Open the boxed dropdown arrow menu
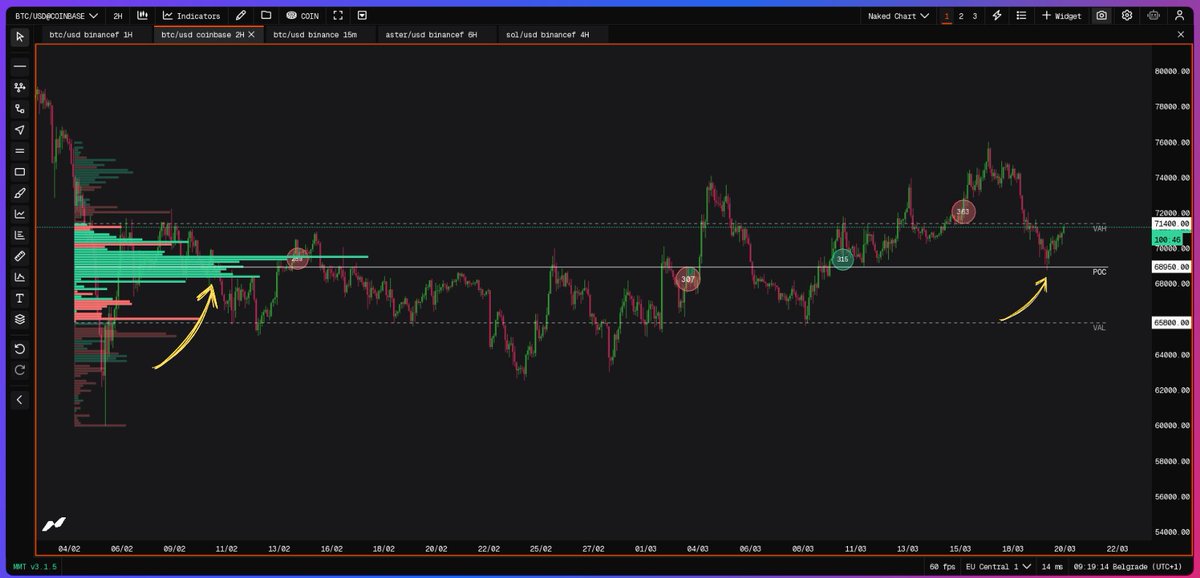Viewport: 1200px width, 578px height. pyautogui.click(x=362, y=16)
